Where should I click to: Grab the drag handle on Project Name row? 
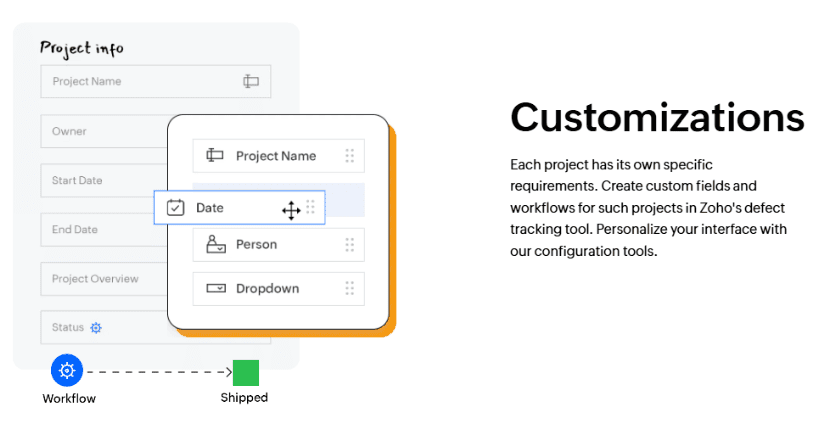tap(349, 156)
